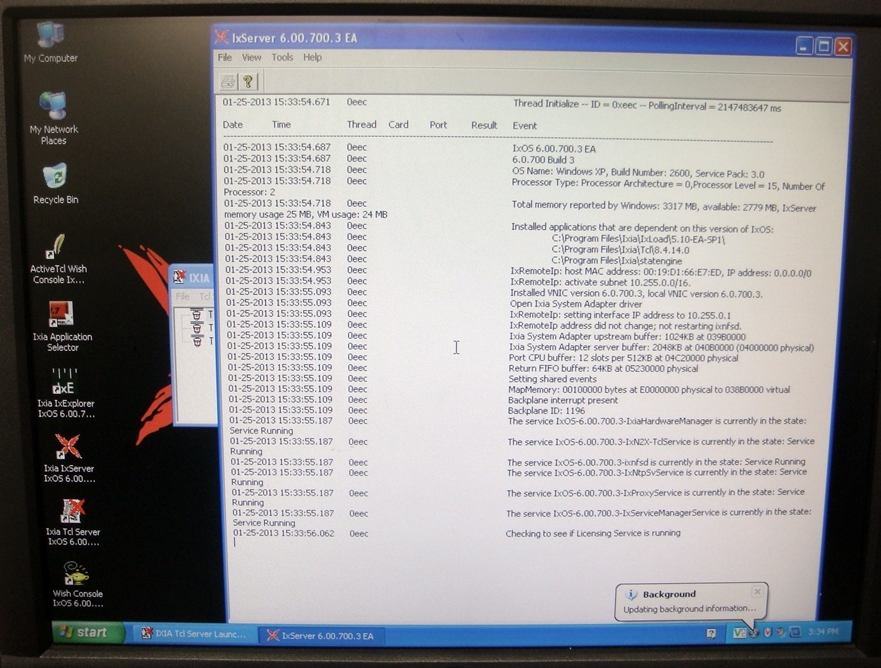Viewport: 881px width, 668px height.
Task: Click "Open Ixia System Adapter driver" log line
Action: tap(576, 304)
